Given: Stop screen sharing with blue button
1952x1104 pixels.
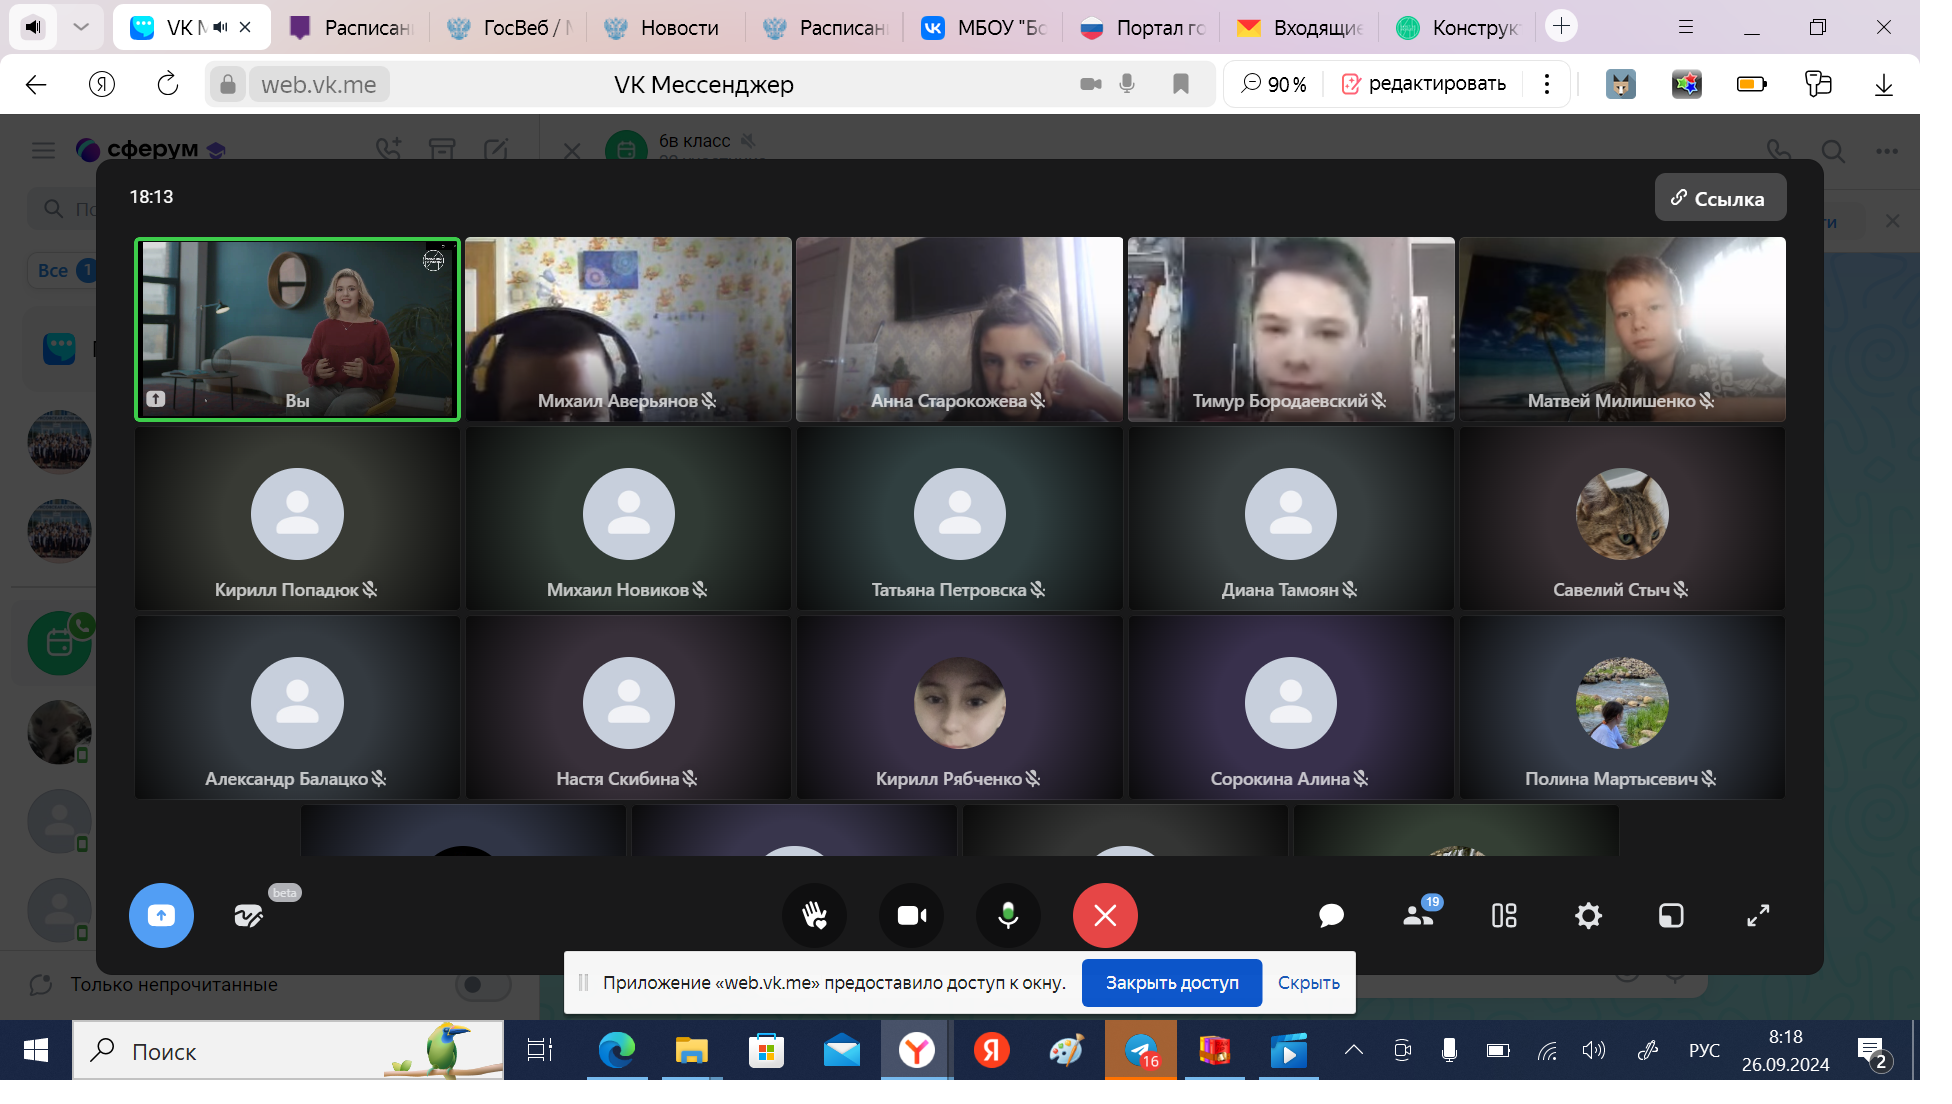Looking at the screenshot, I should point(161,915).
